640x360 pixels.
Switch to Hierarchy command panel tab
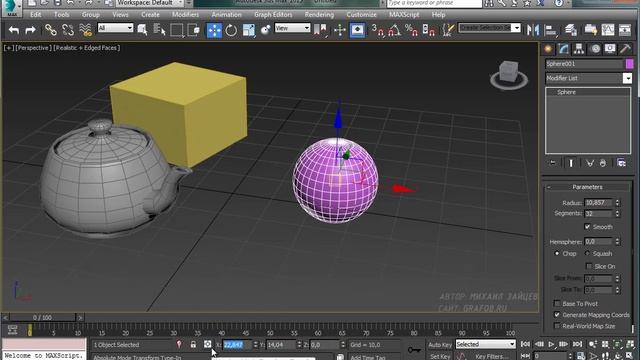[579, 49]
